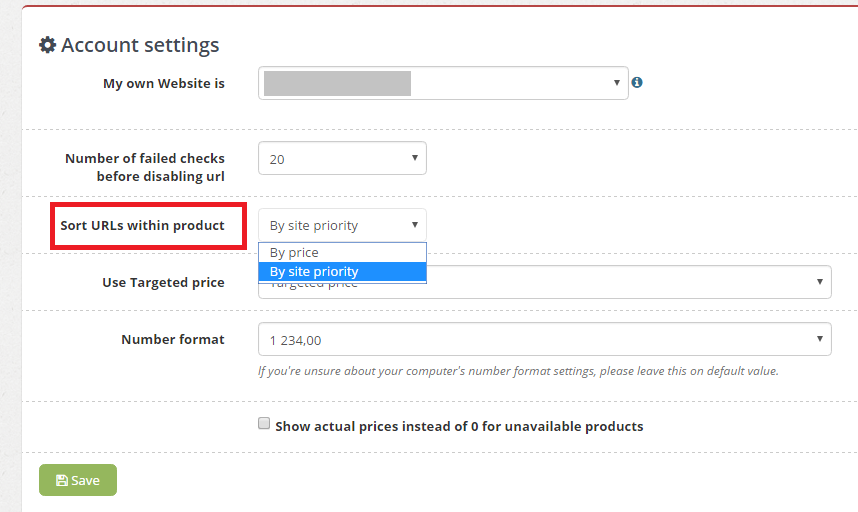
Task: Open the My own Website dropdown
Action: (x=443, y=83)
